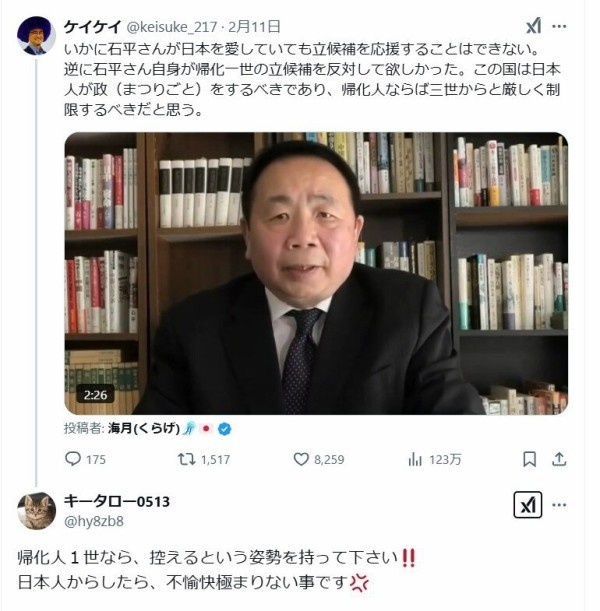The image size is (600, 611).
Task: Repost the tweet with 1,517 reposts
Action: (x=203, y=459)
